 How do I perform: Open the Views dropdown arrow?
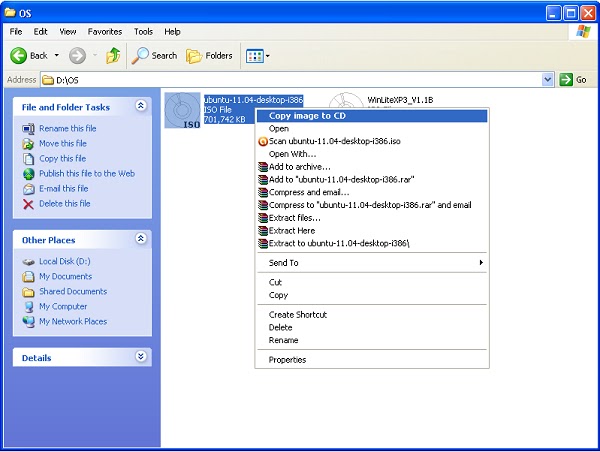[267, 56]
